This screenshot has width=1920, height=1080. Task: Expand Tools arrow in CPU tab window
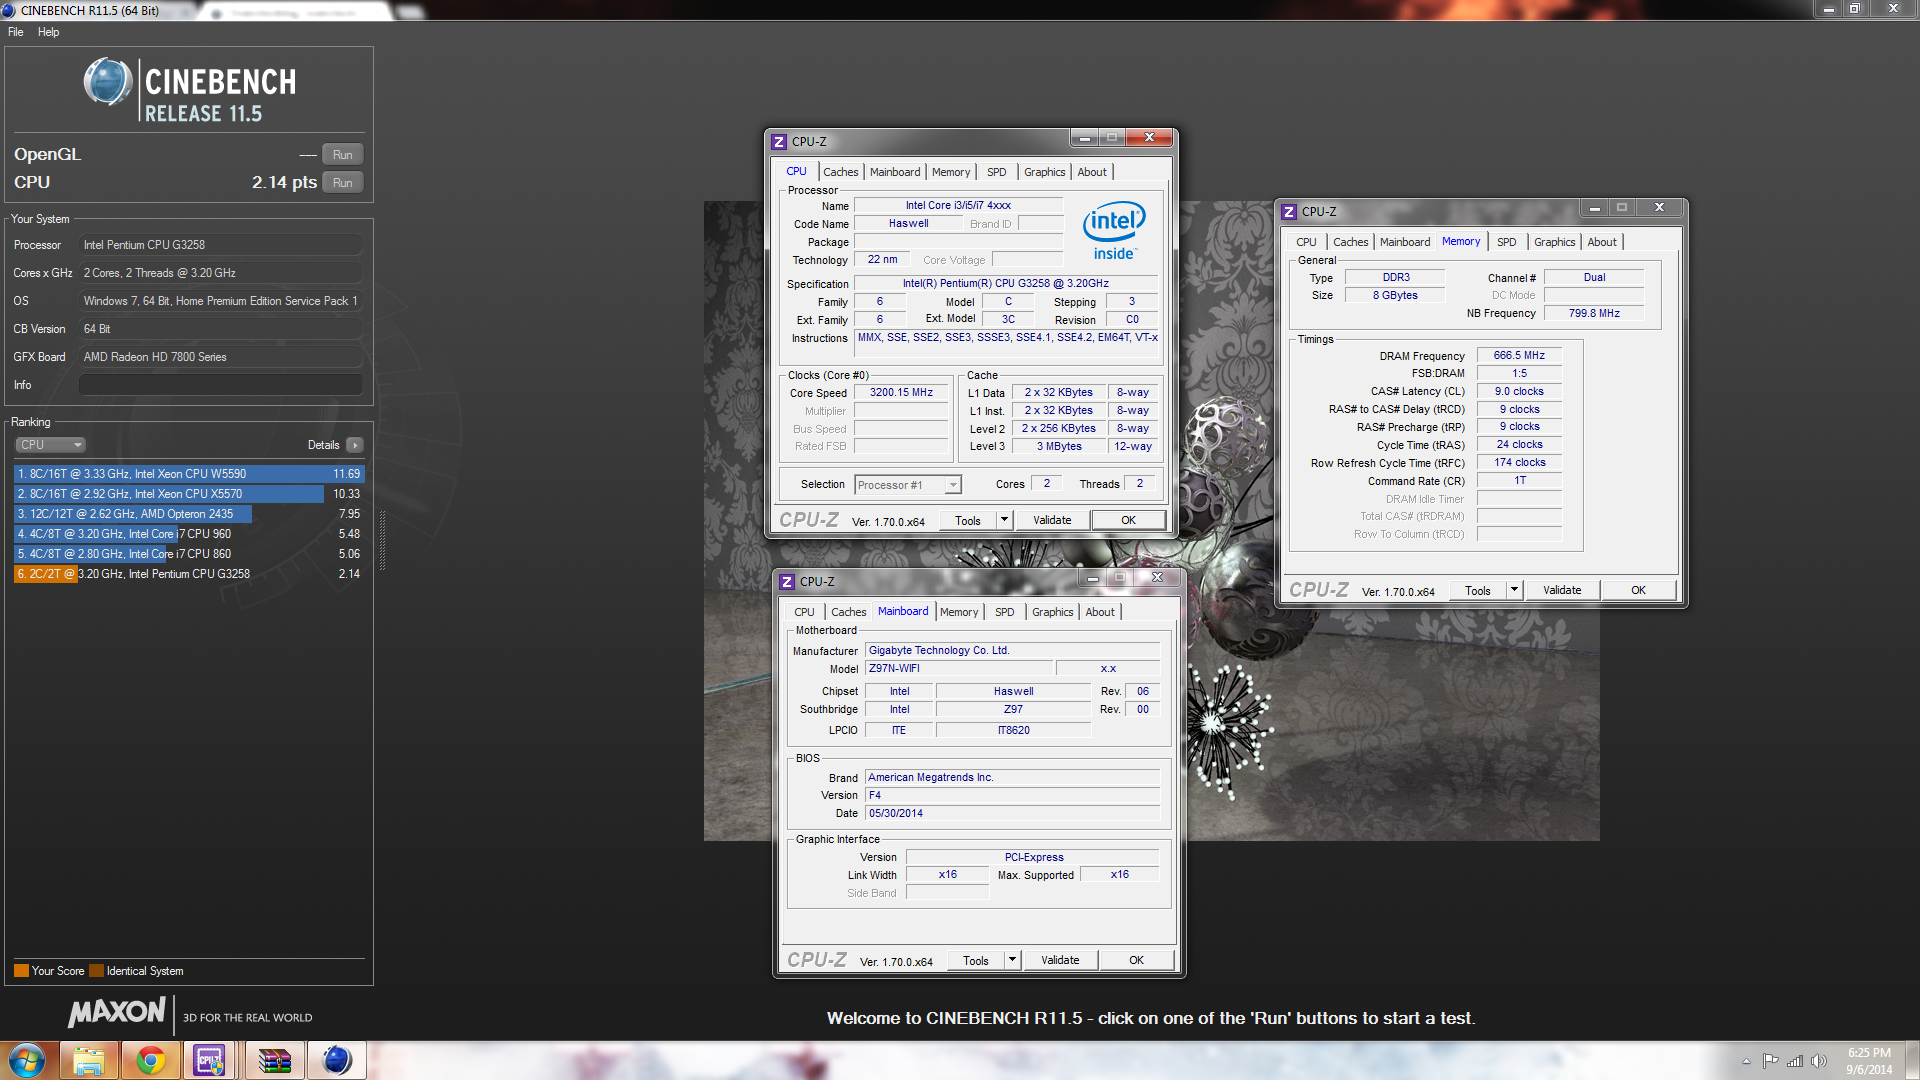1005,520
